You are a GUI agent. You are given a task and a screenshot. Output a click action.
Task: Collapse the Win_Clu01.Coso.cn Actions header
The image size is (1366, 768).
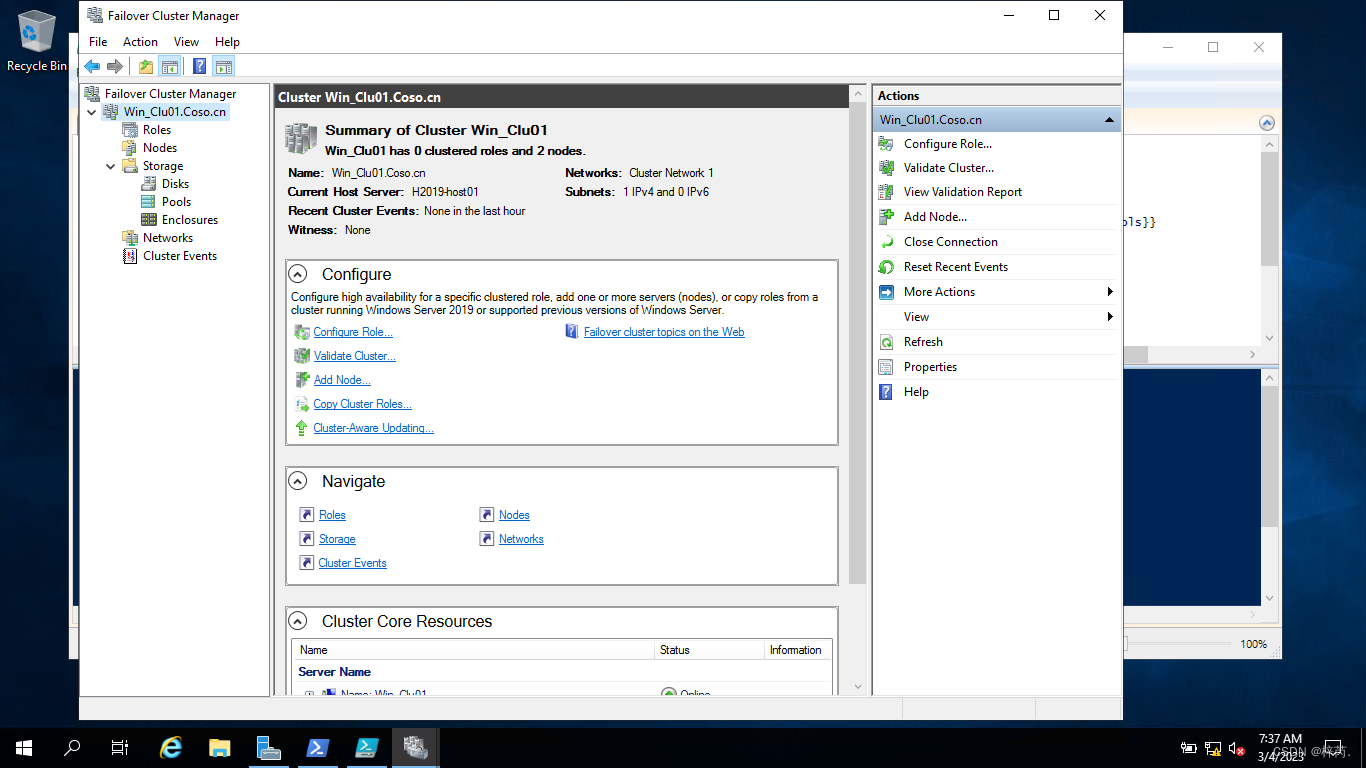(x=1109, y=120)
